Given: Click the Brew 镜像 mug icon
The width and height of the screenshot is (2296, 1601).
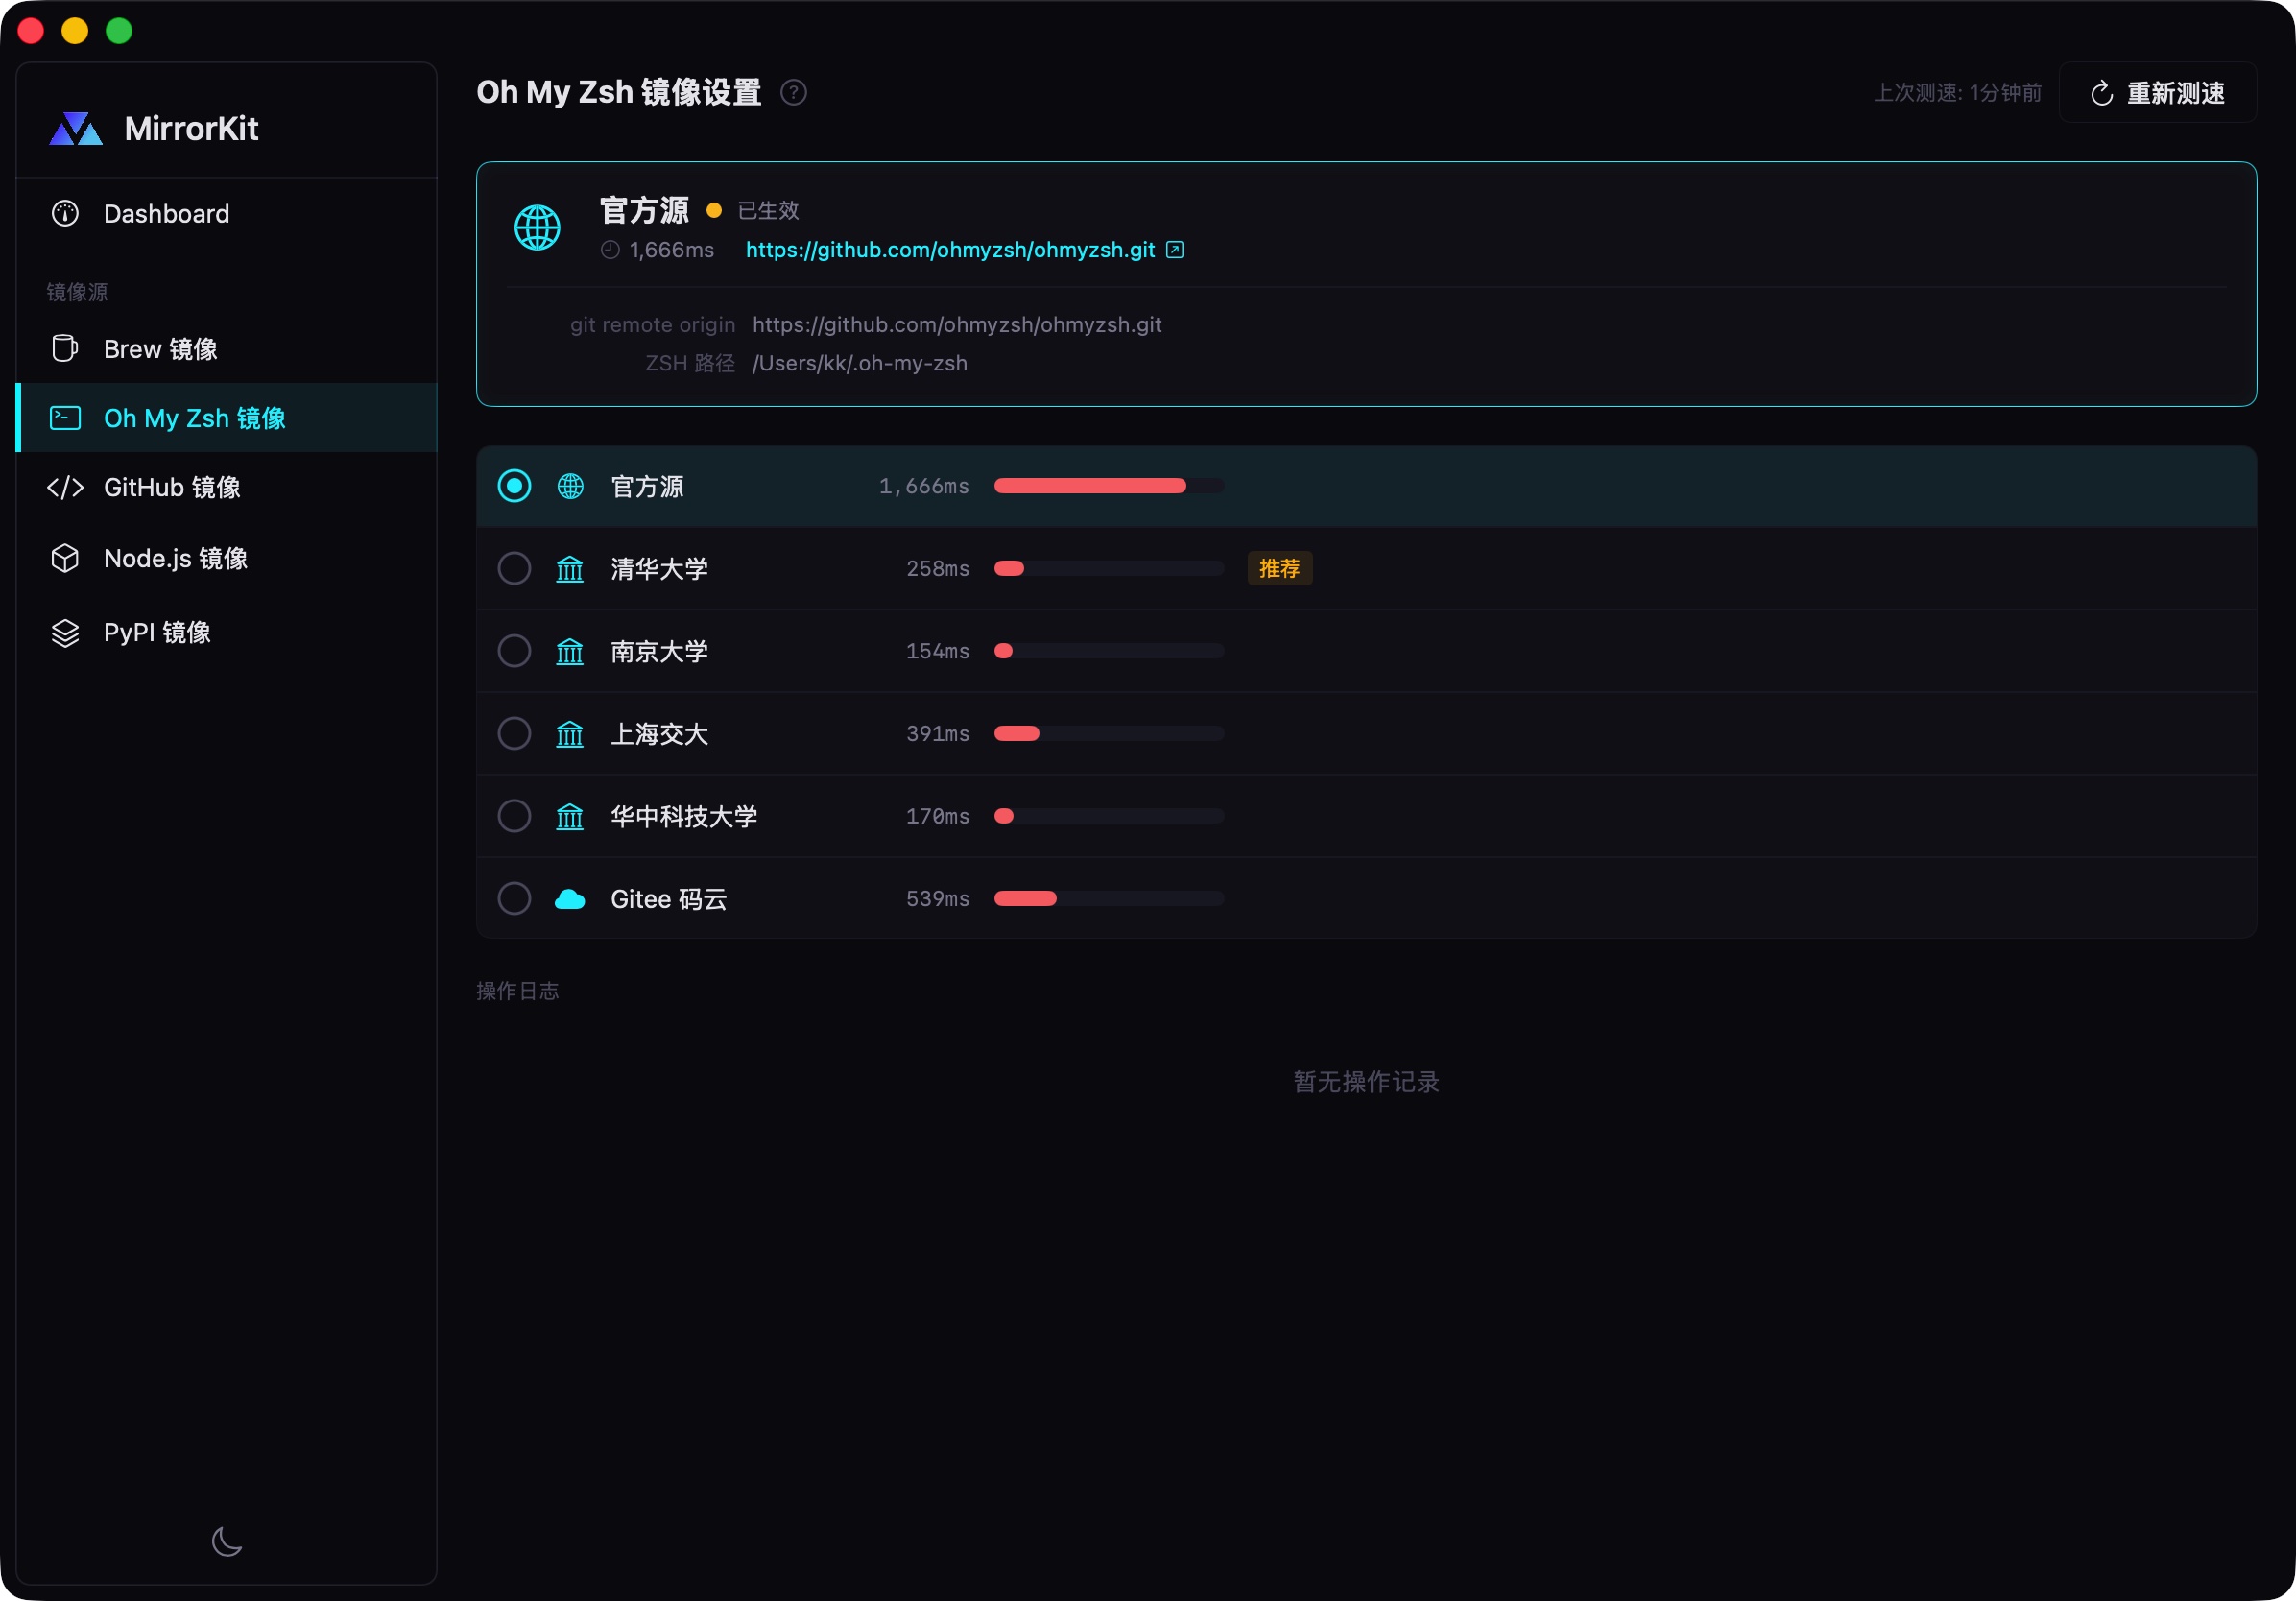Looking at the screenshot, I should [x=65, y=348].
